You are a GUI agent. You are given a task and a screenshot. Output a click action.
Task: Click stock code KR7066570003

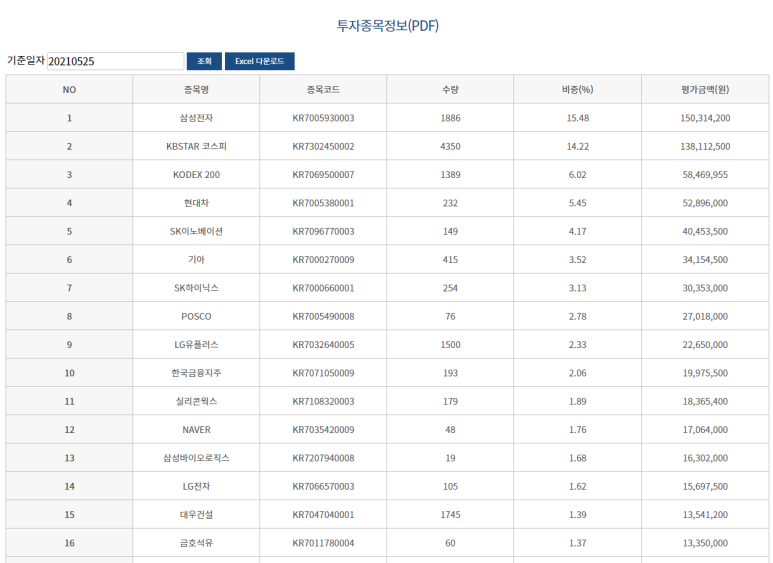coord(323,487)
